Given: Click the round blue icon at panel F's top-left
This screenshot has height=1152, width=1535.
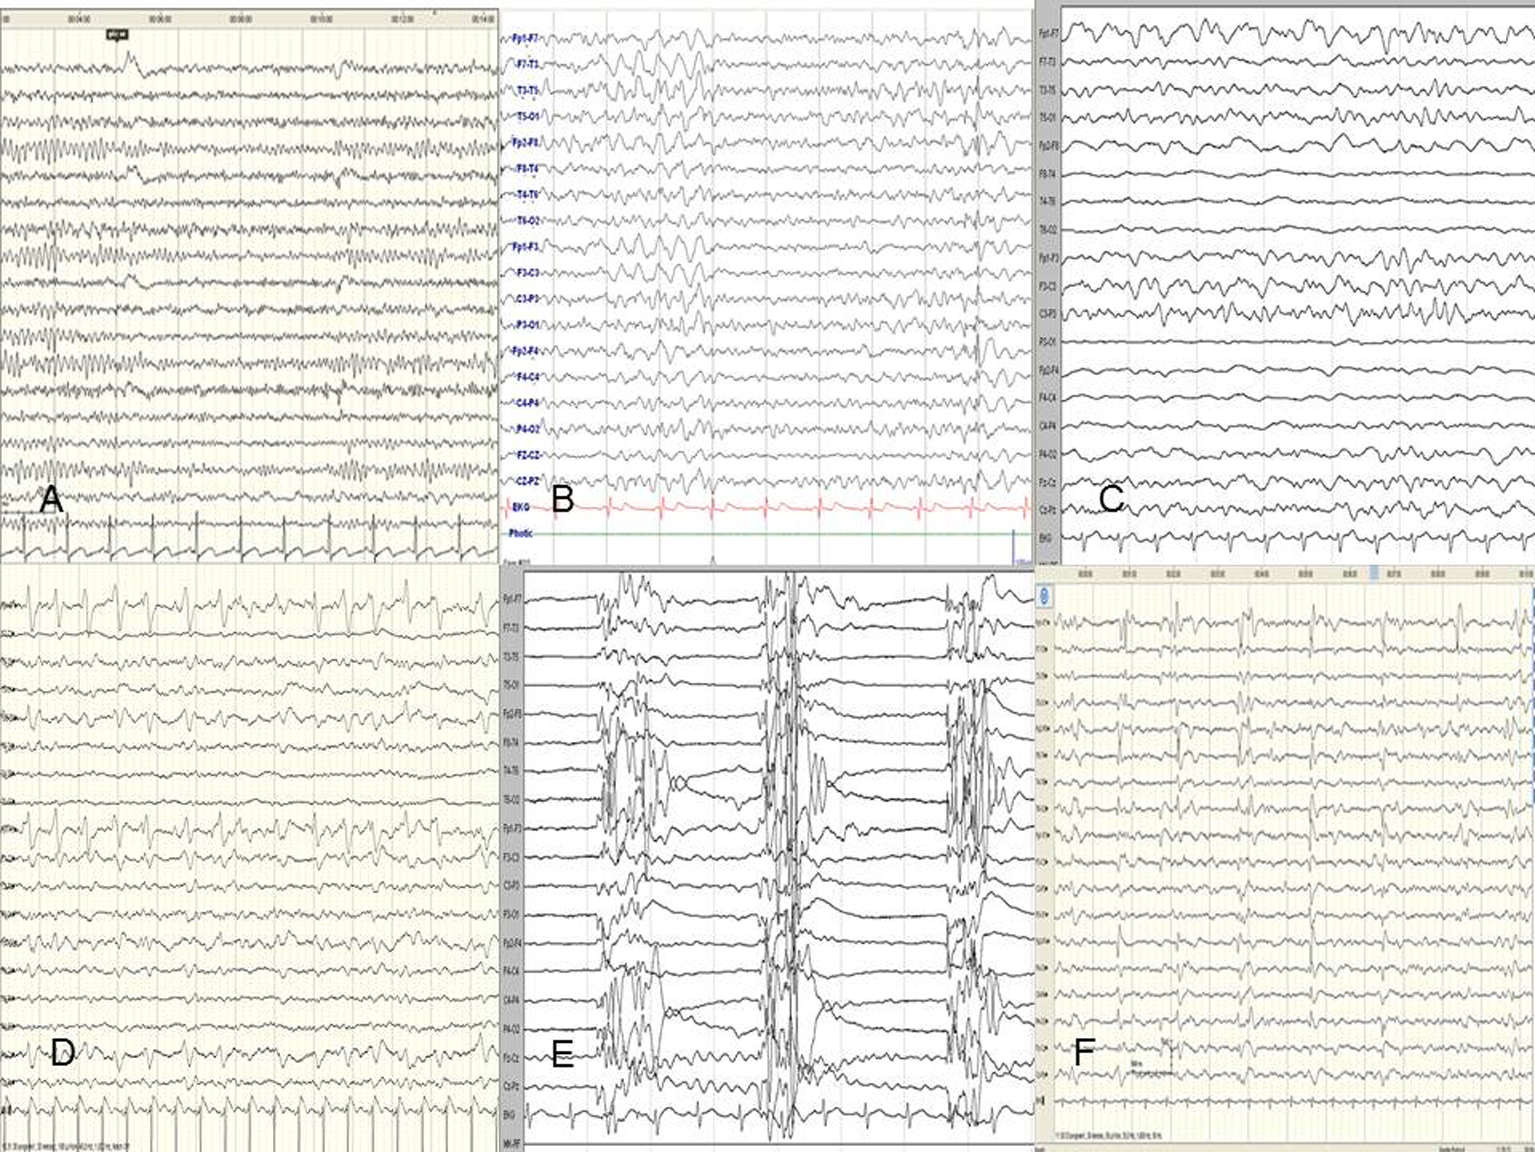Looking at the screenshot, I should 1045,596.
